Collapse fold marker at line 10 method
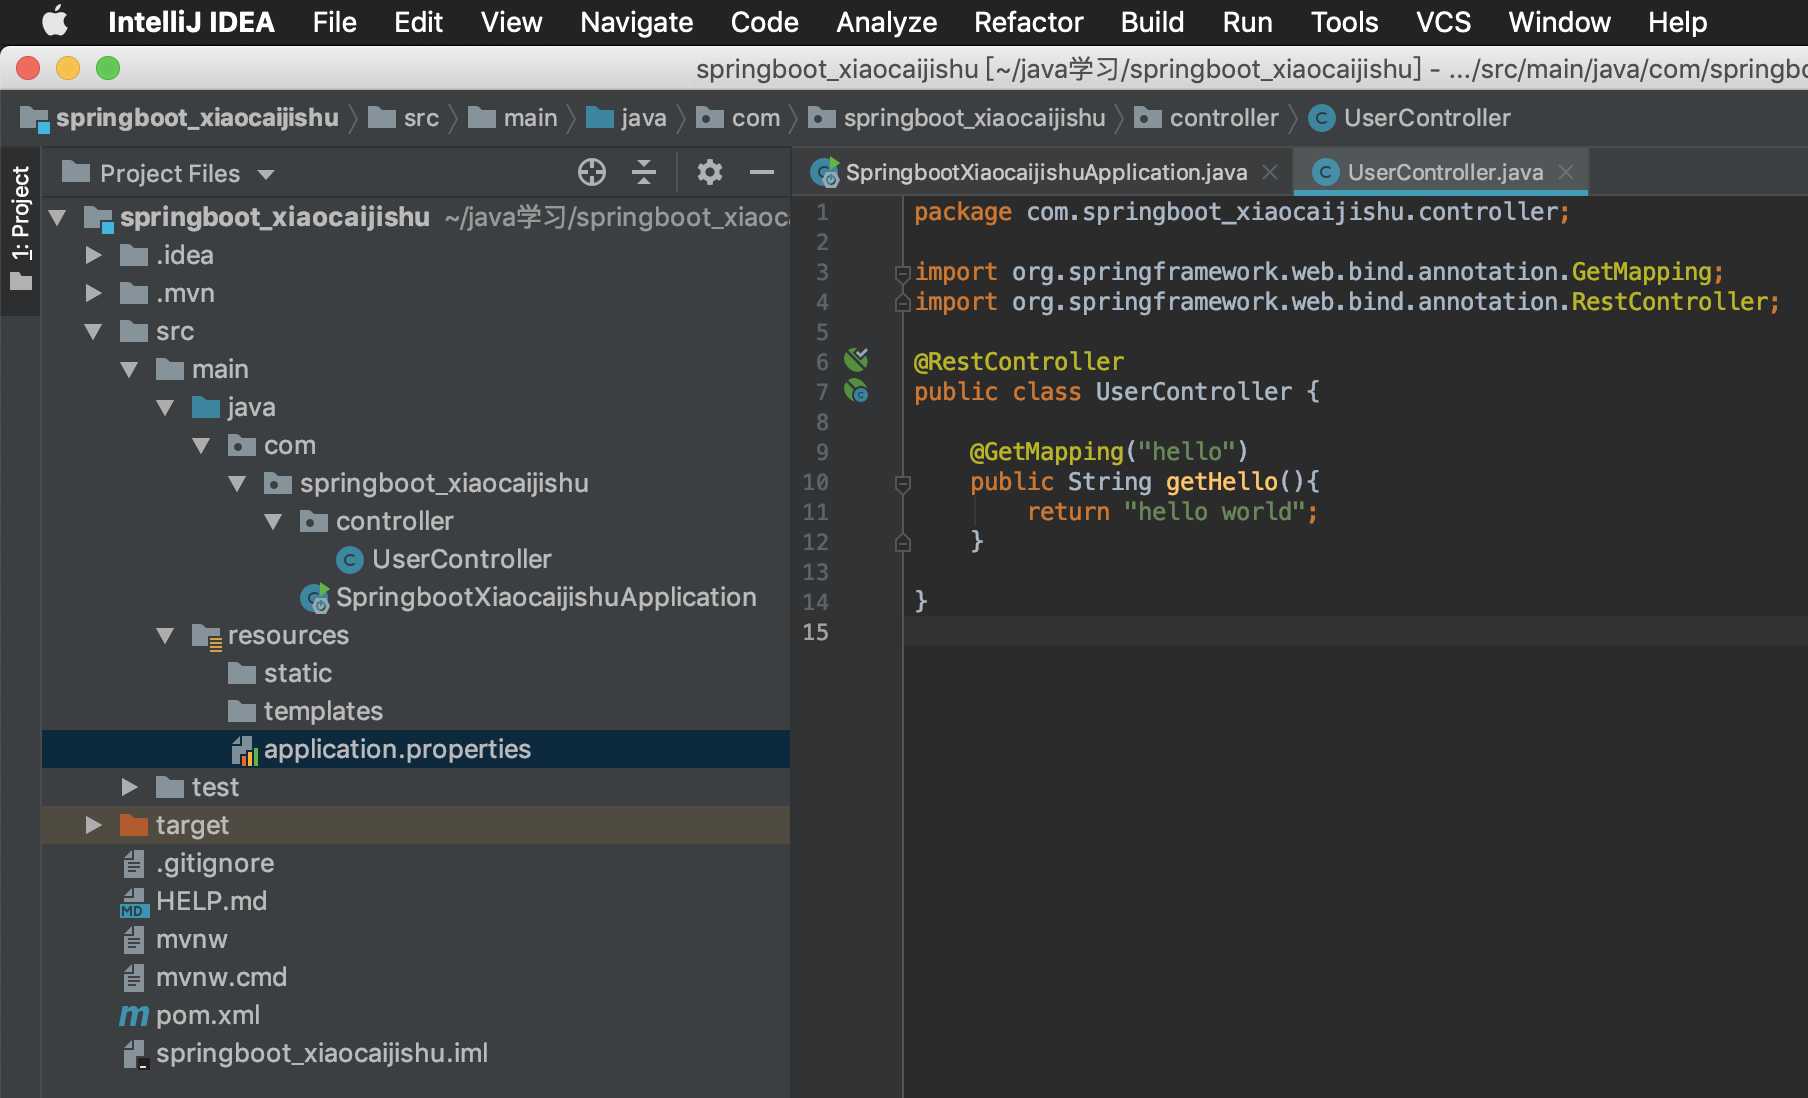Viewport: 1808px width, 1098px height. [902, 483]
